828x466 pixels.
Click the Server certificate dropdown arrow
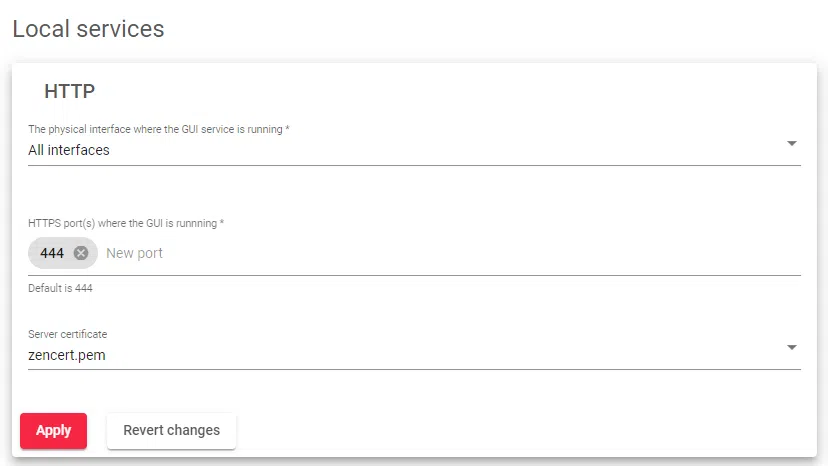tap(791, 348)
